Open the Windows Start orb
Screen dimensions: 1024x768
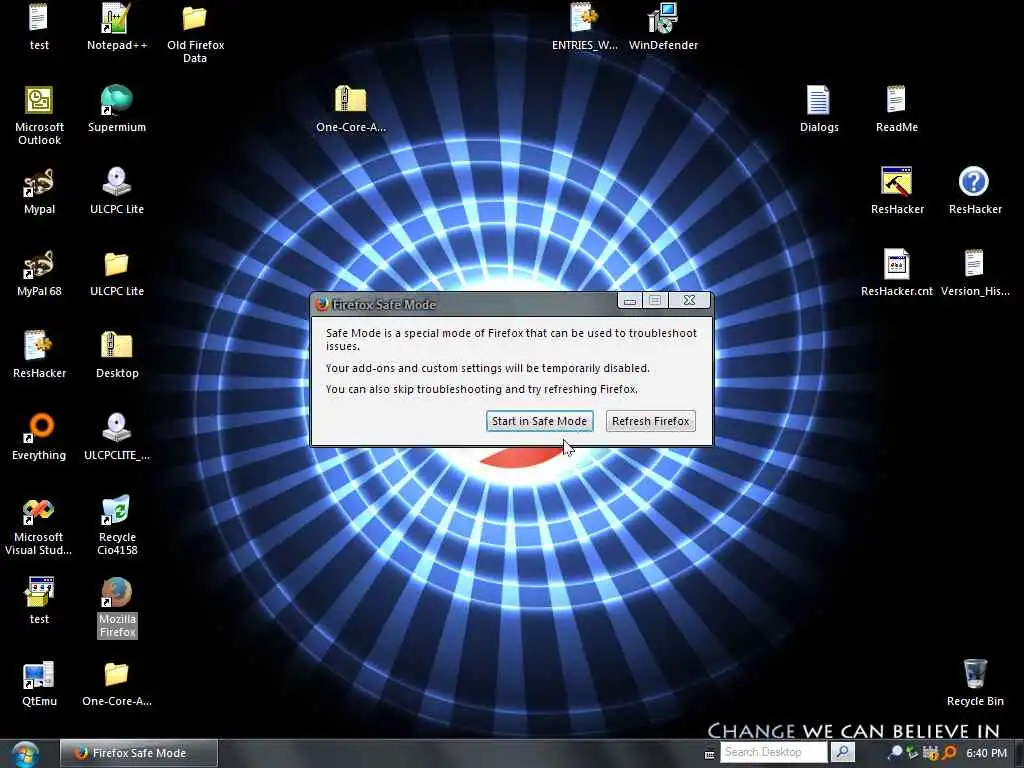(25, 754)
